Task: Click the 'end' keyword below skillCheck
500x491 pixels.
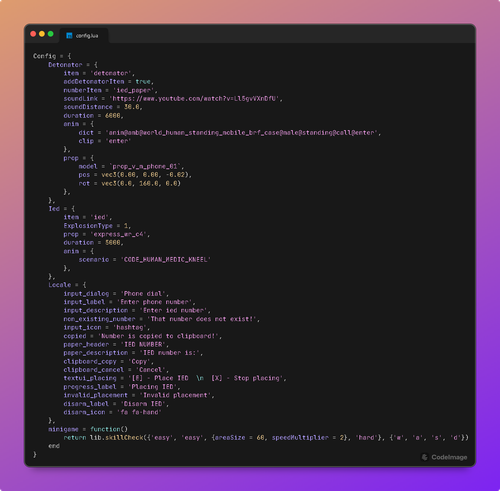Action: pos(54,446)
